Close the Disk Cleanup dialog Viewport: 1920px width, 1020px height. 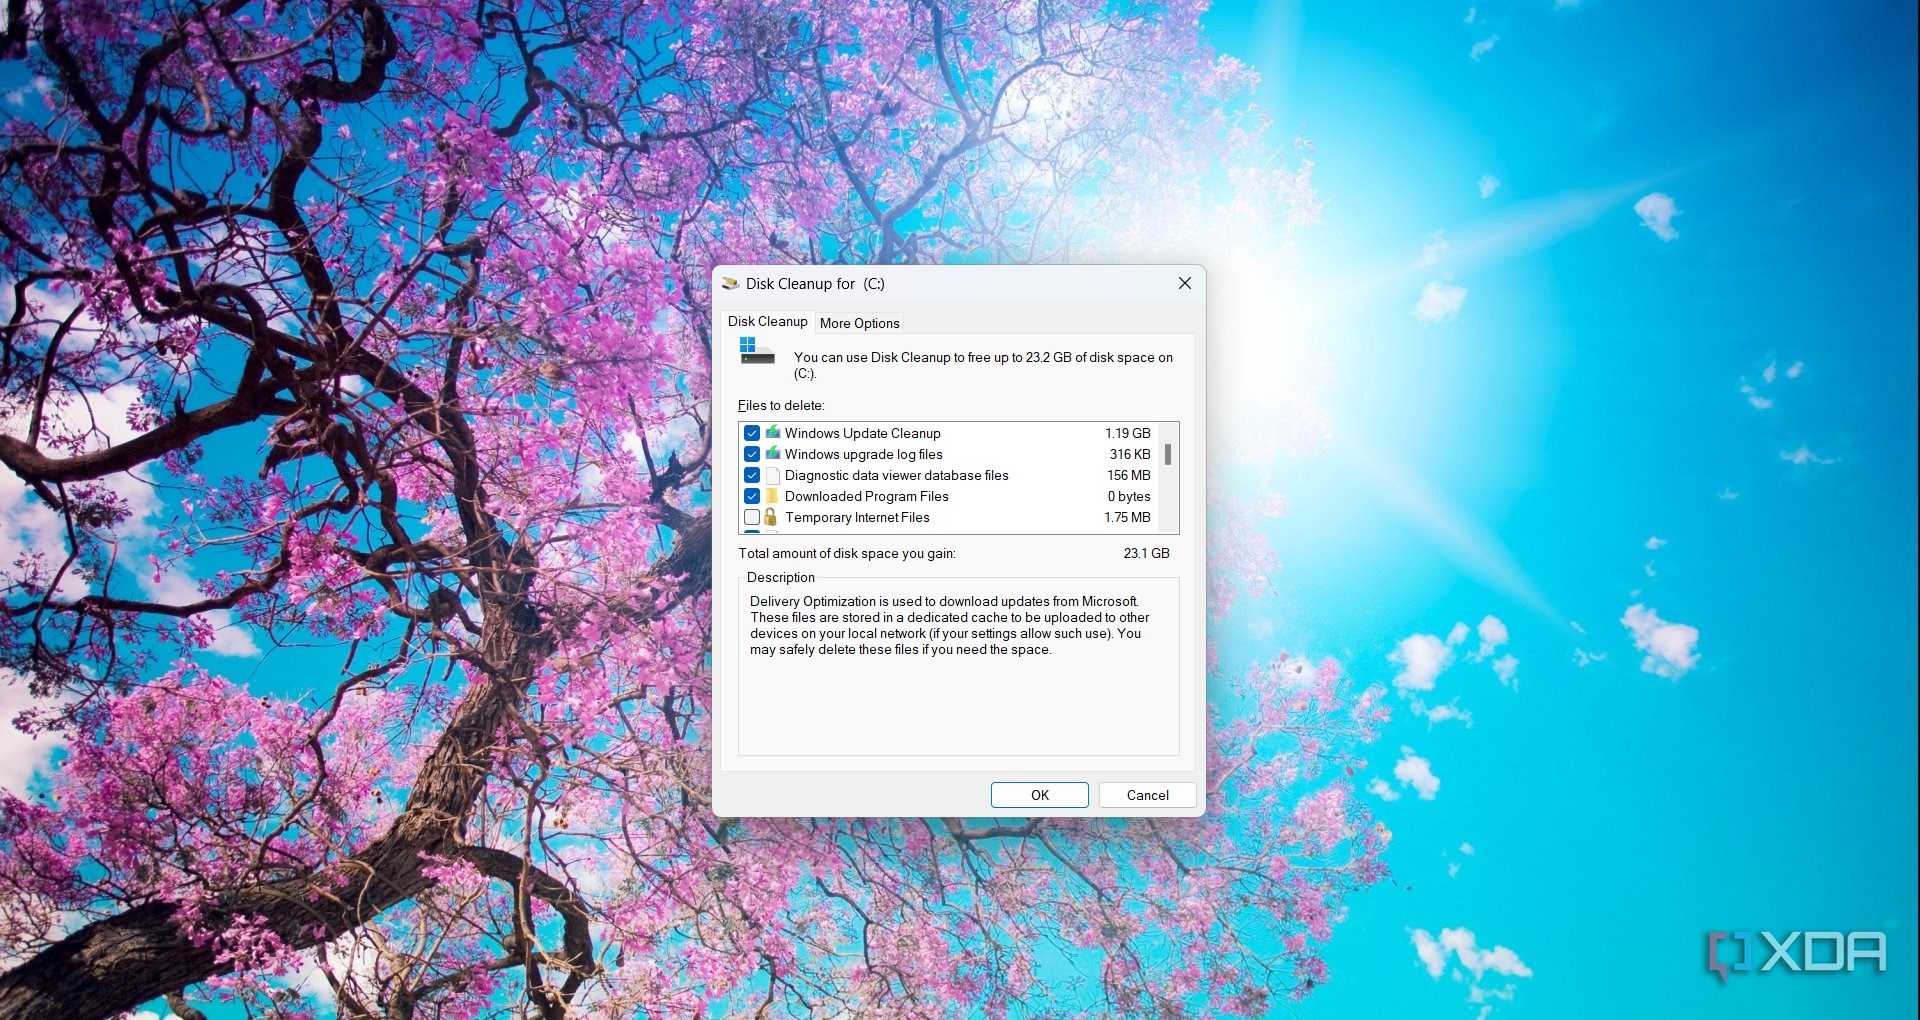point(1185,283)
